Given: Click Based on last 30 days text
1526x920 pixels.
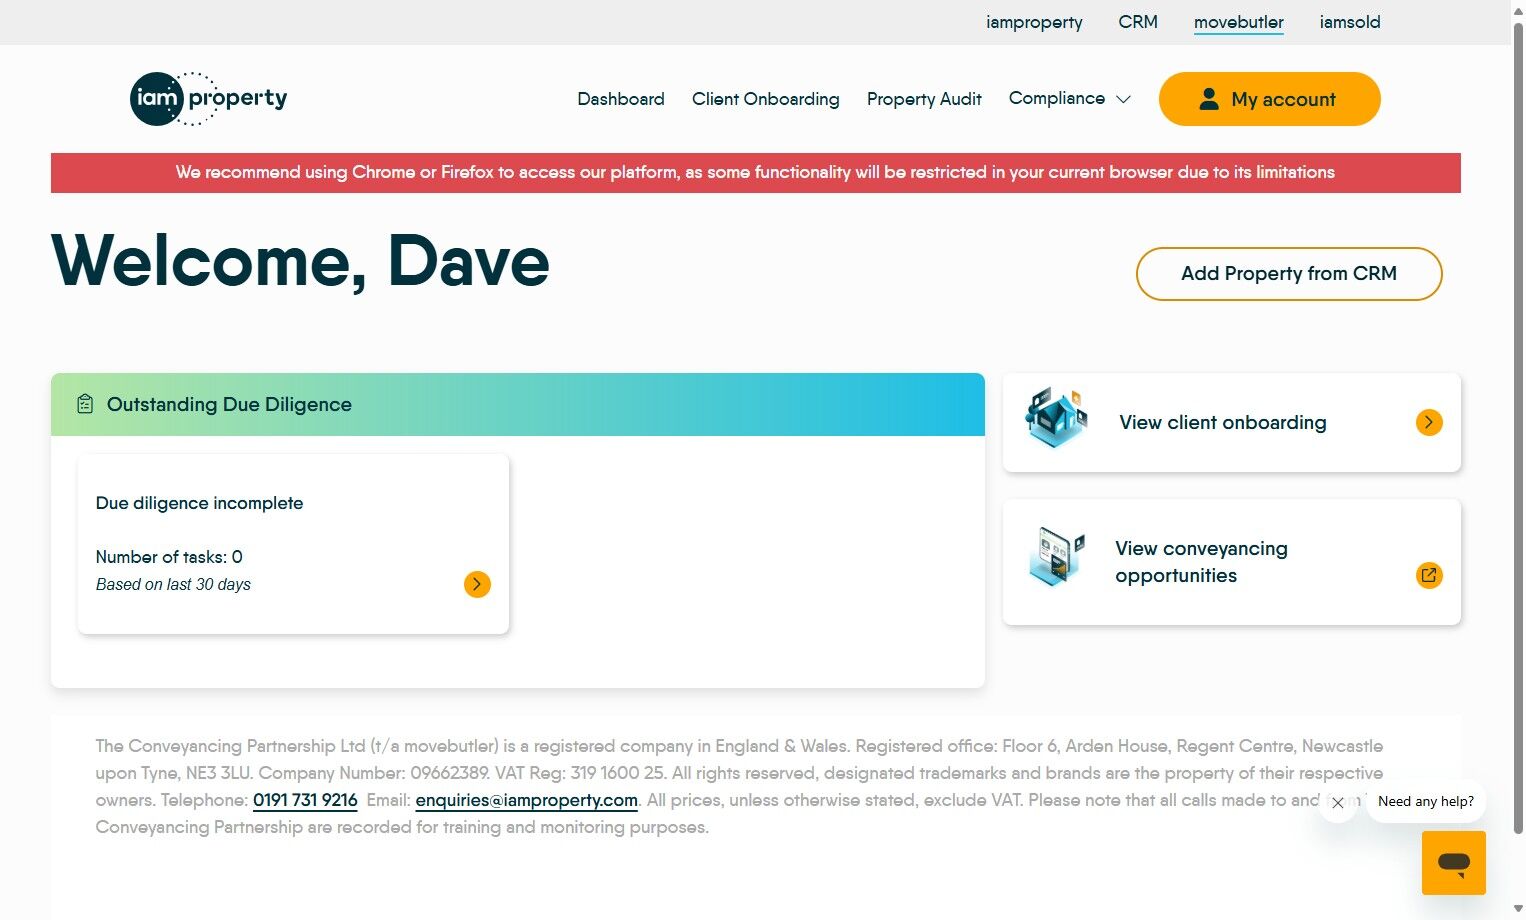Looking at the screenshot, I should [x=173, y=585].
